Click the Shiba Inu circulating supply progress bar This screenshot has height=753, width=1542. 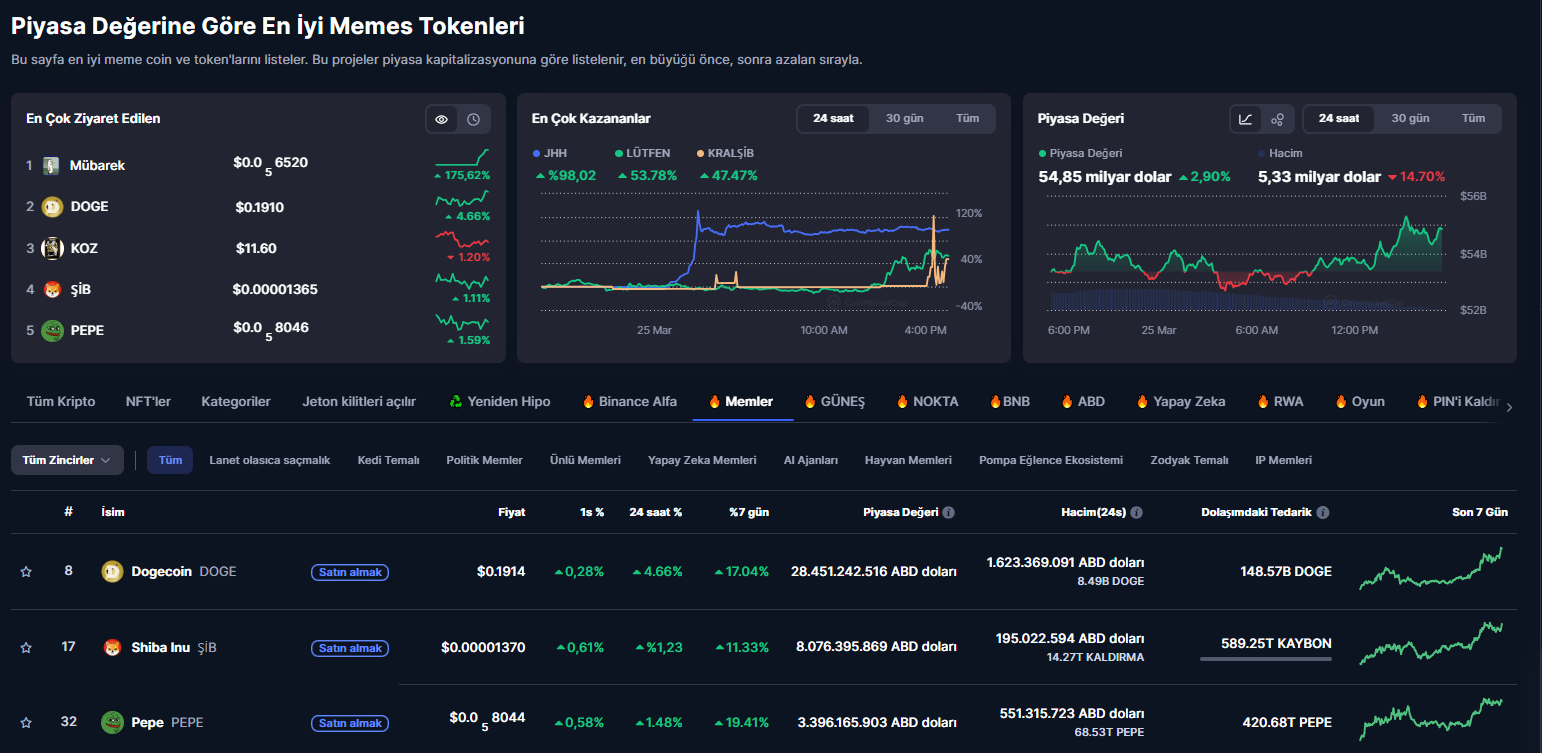(1266, 659)
